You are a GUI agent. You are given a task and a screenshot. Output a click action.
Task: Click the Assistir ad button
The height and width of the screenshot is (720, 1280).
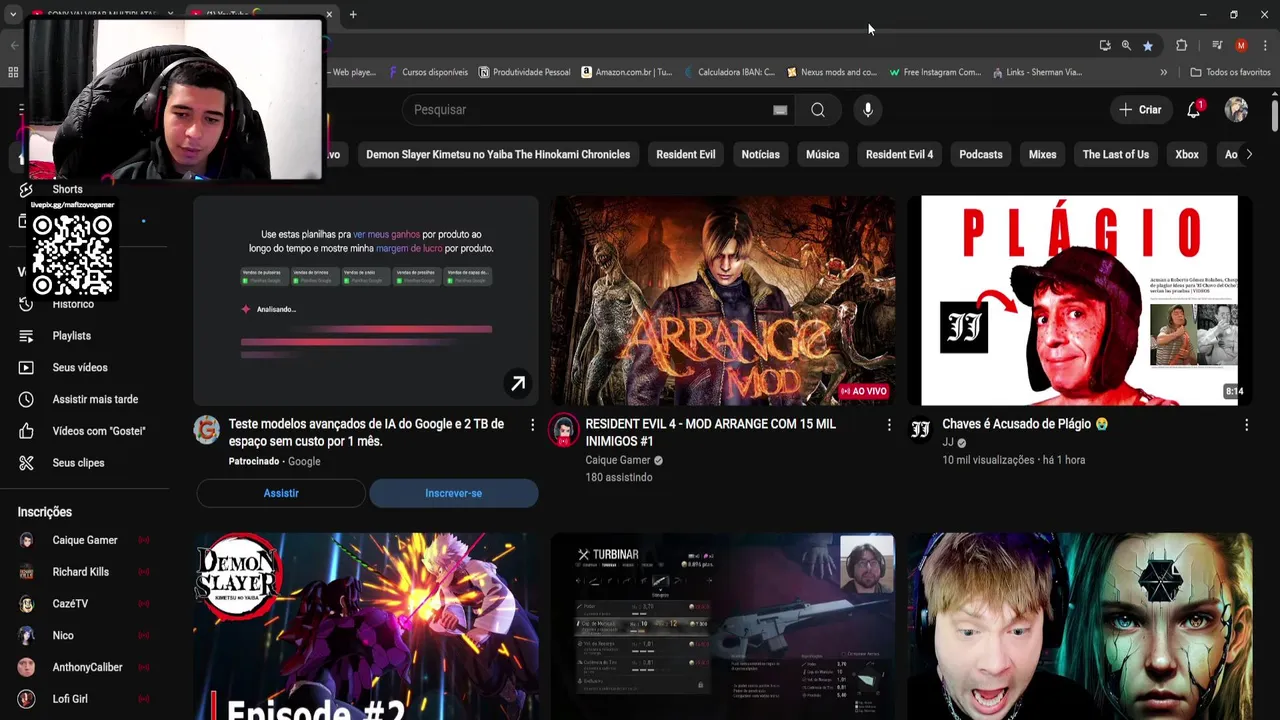pos(281,493)
